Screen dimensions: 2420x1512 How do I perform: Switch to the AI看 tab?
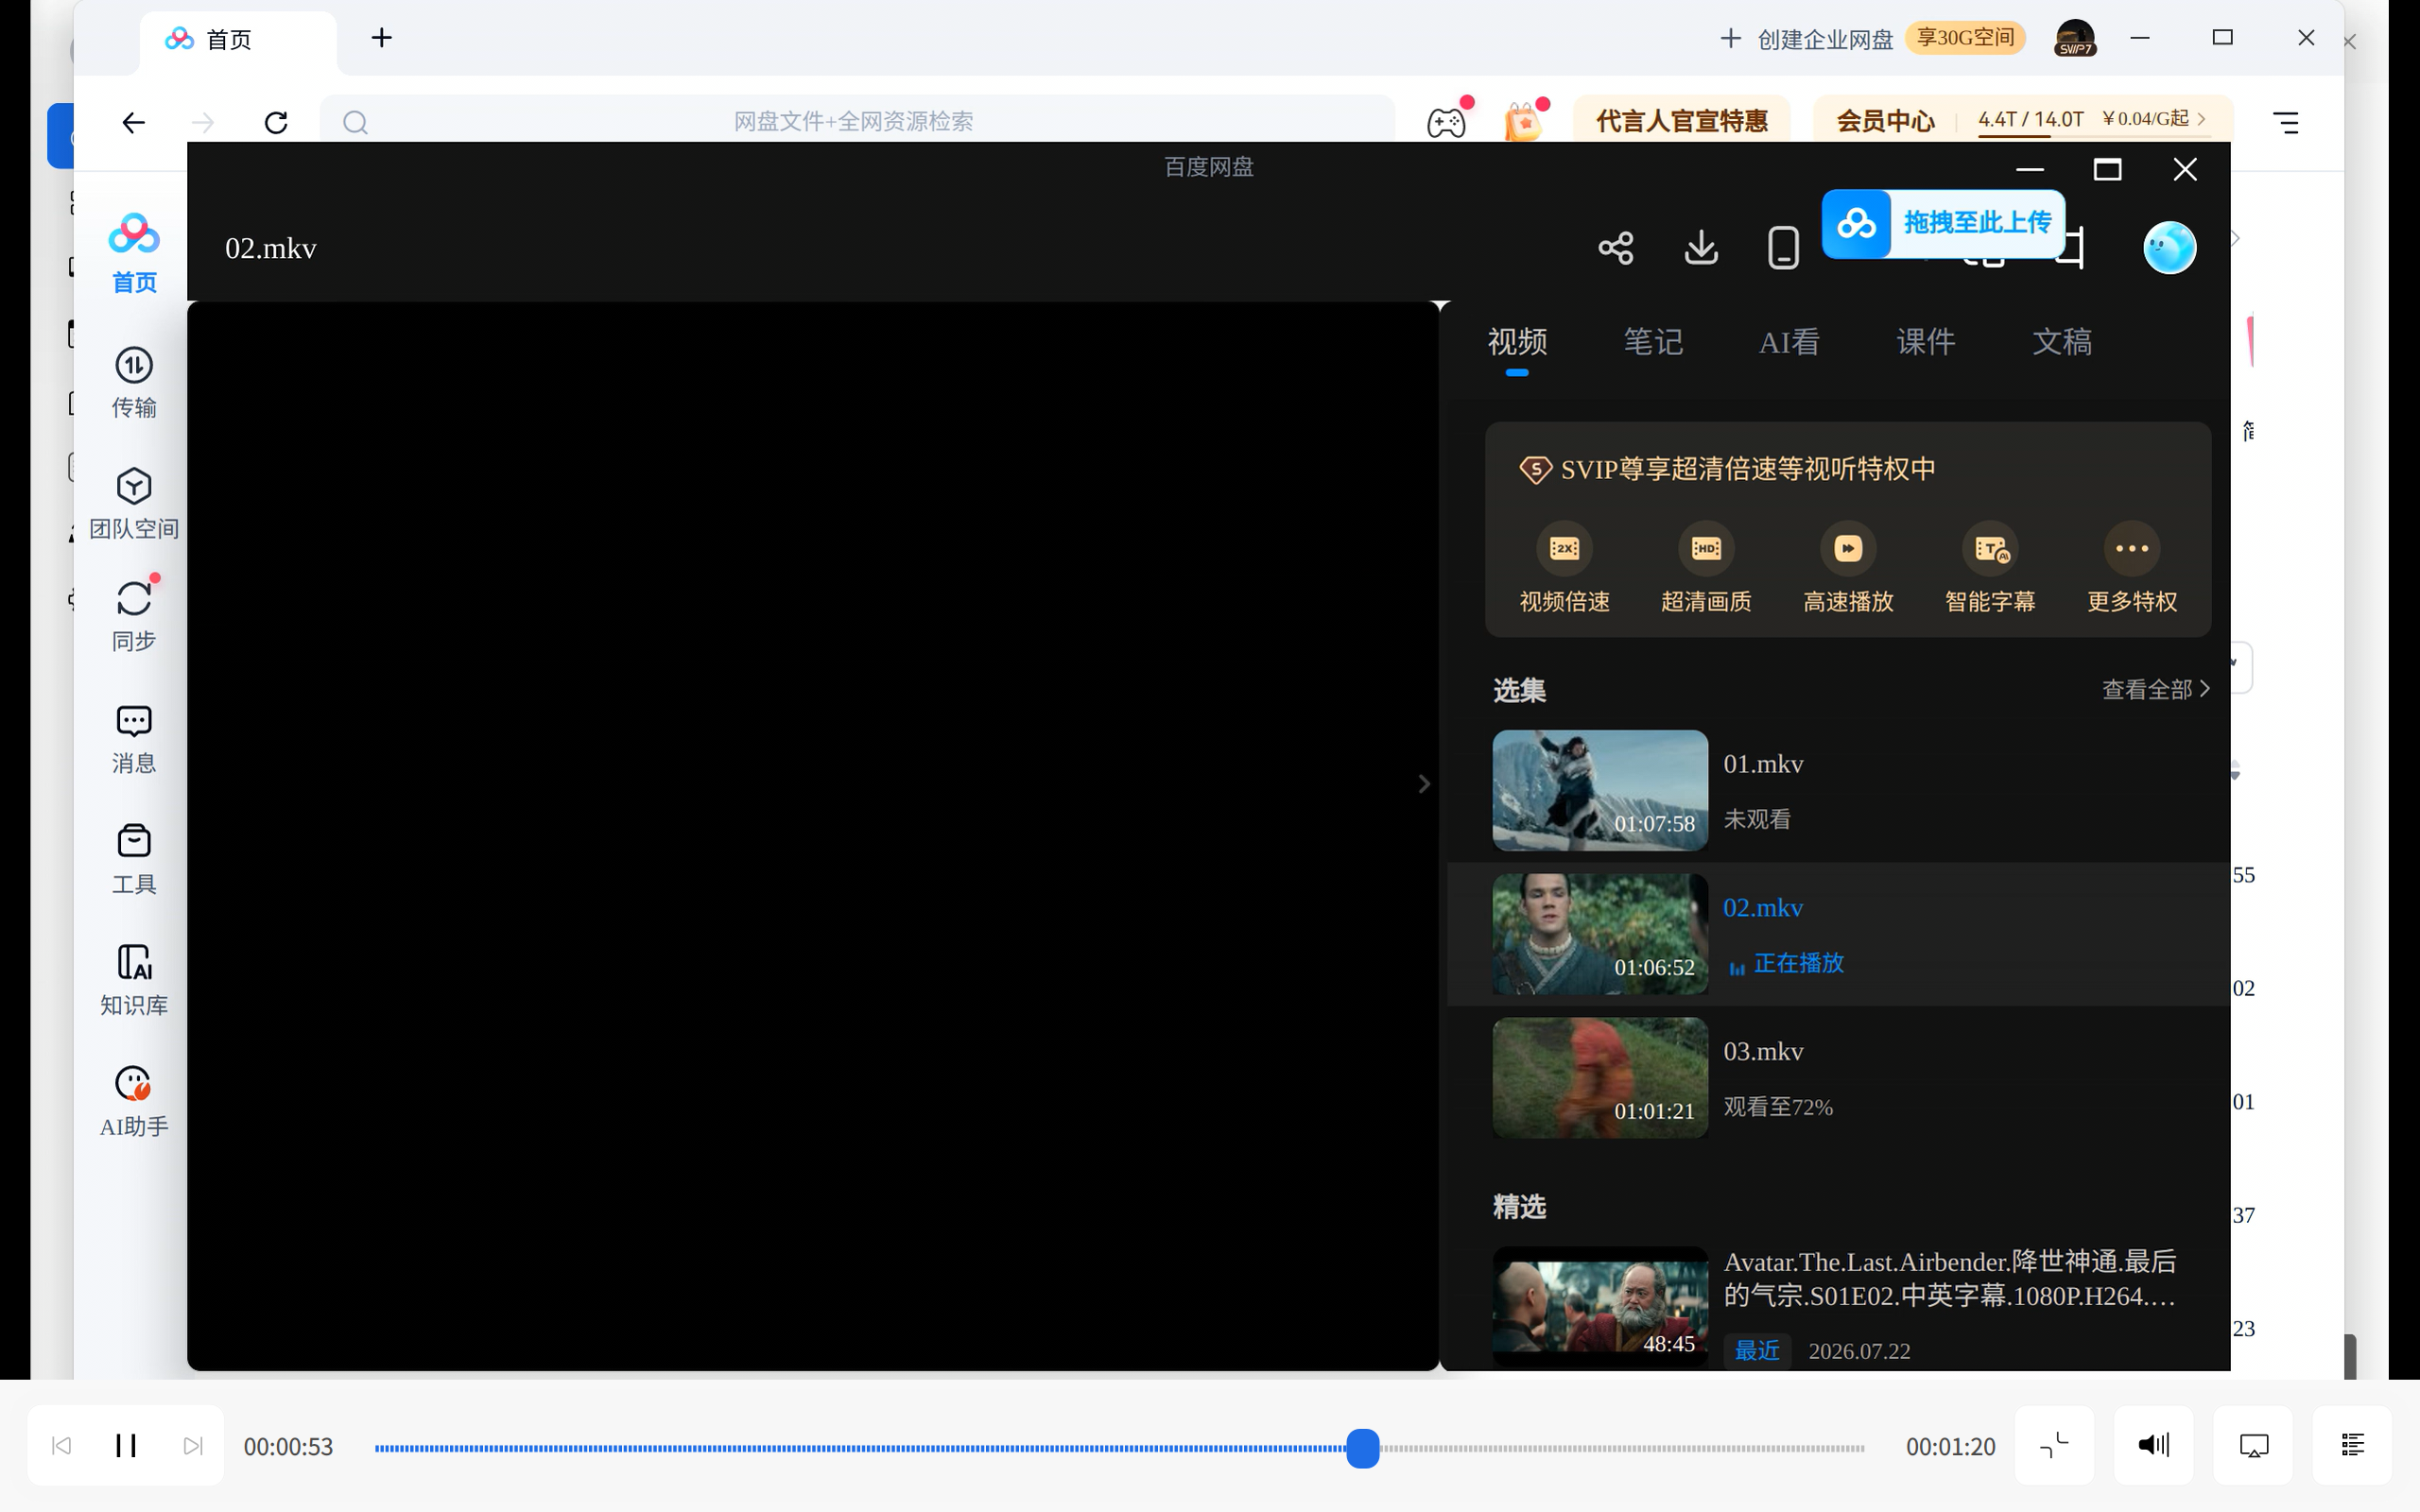click(x=1789, y=342)
